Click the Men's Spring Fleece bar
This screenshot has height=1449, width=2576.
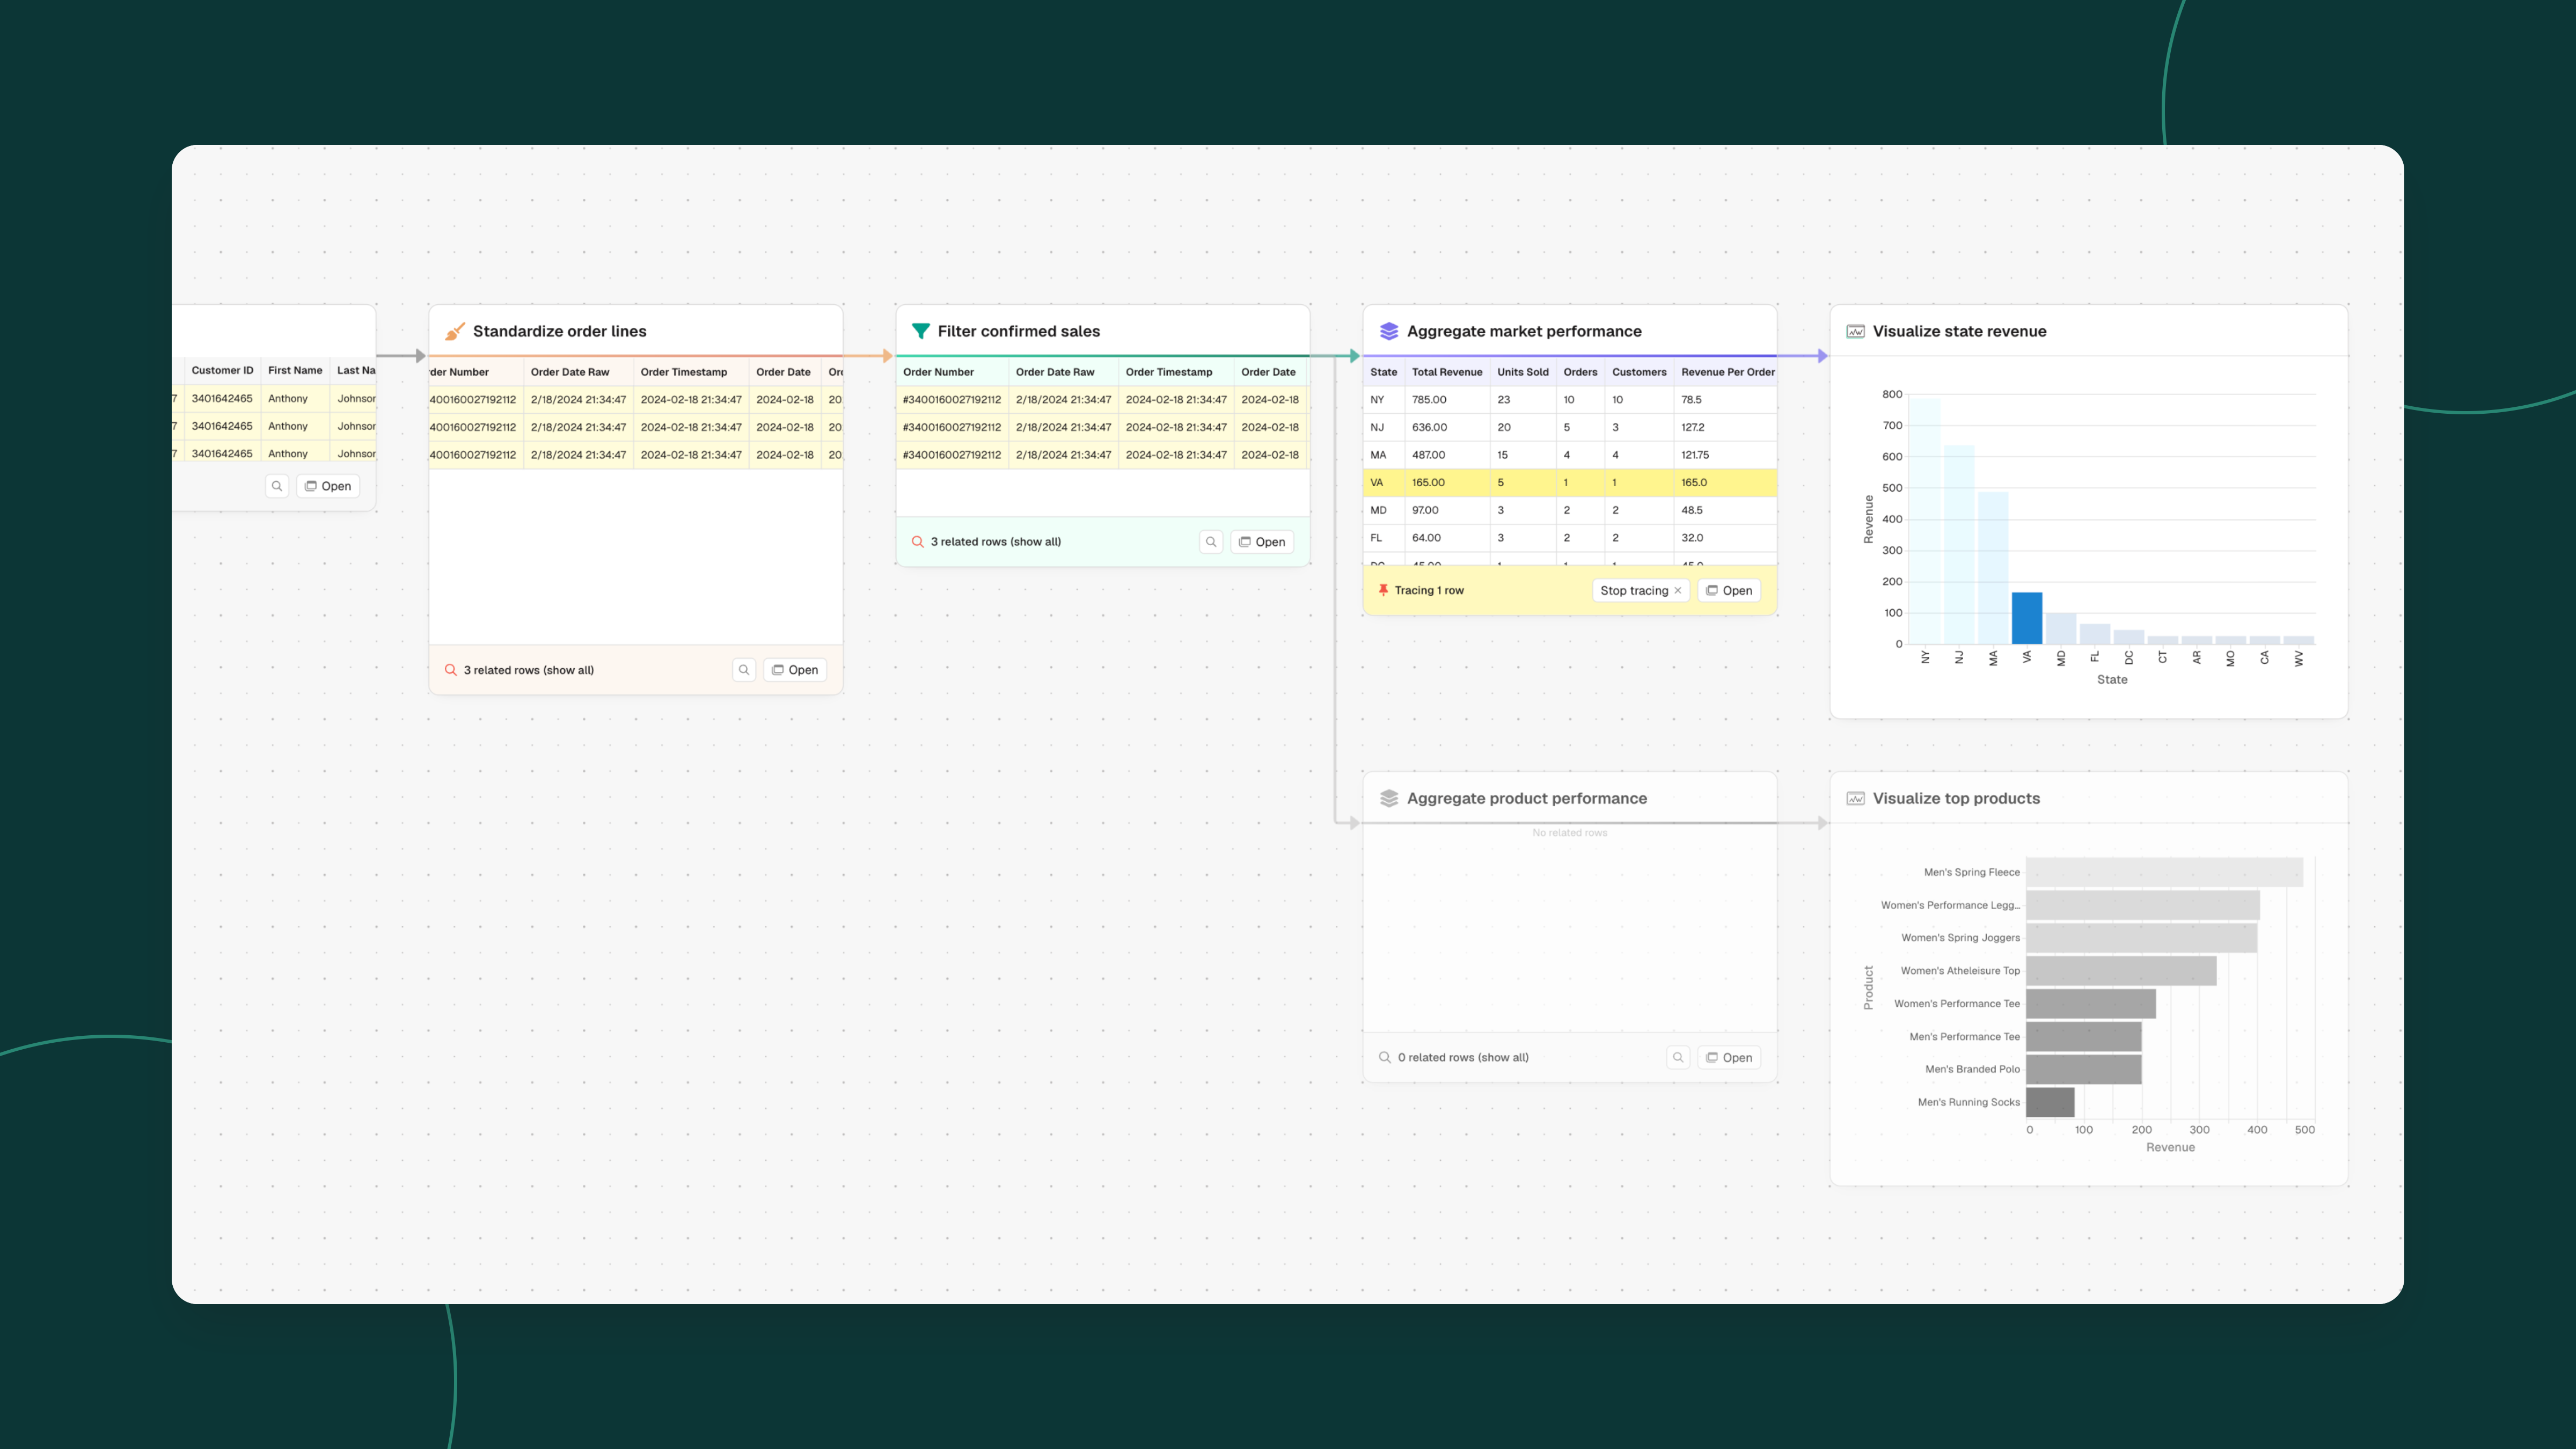(x=2164, y=872)
